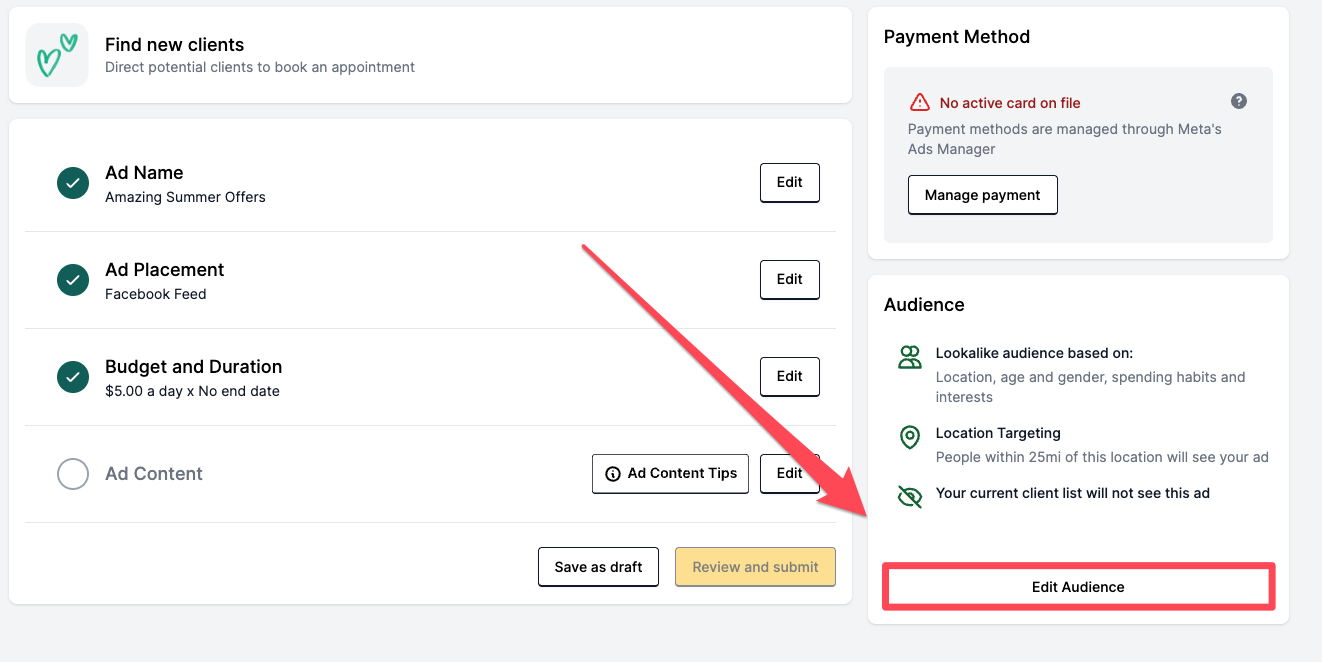This screenshot has width=1322, height=662.
Task: Click the green hearts logo icon
Action: coord(57,55)
